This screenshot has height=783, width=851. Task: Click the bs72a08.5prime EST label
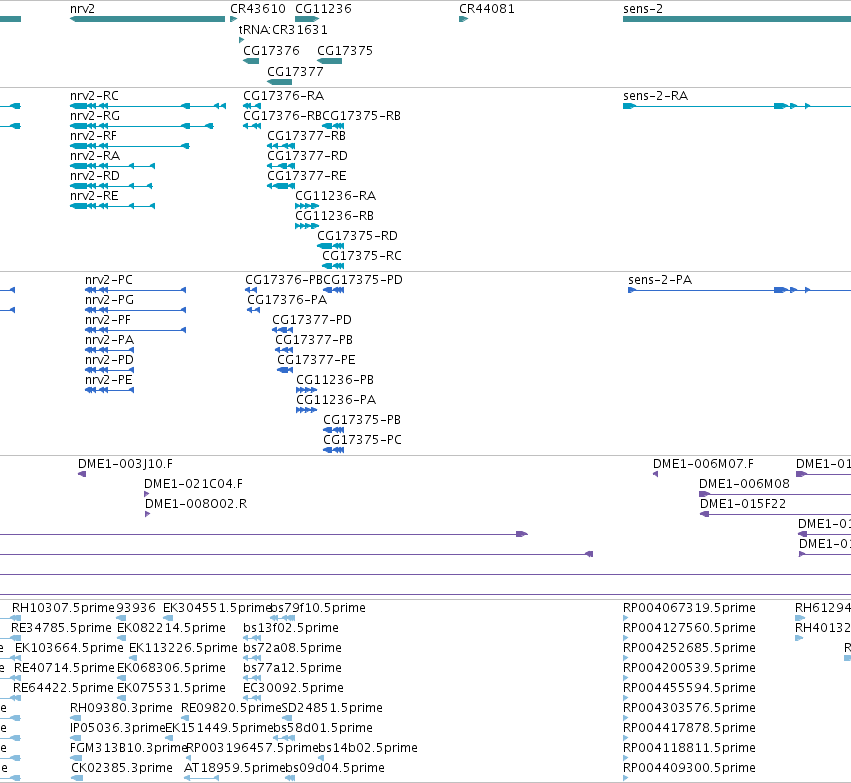[293, 648]
